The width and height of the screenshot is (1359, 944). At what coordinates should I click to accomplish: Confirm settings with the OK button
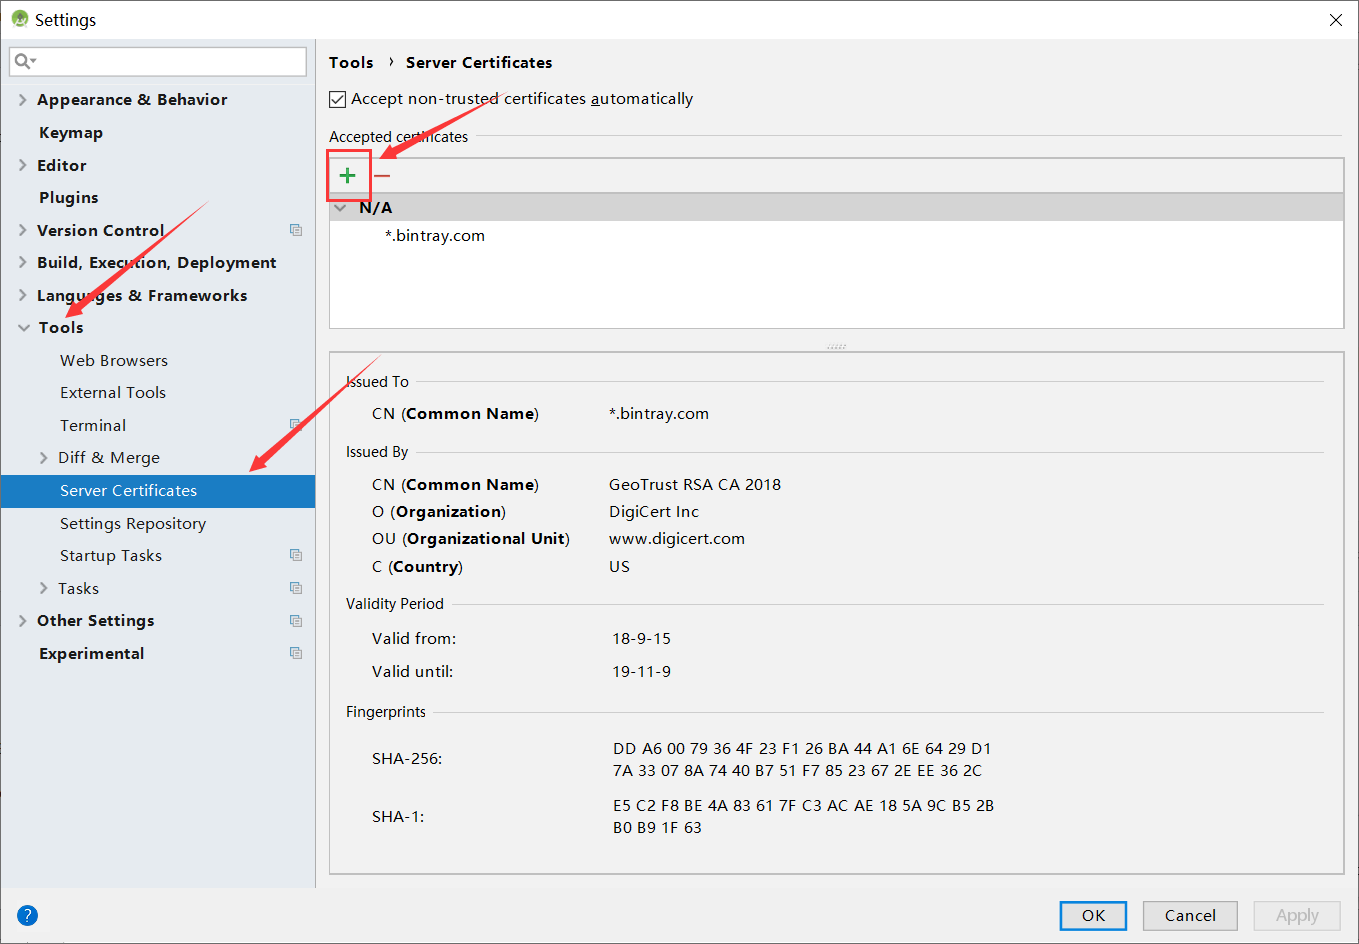[x=1093, y=915]
